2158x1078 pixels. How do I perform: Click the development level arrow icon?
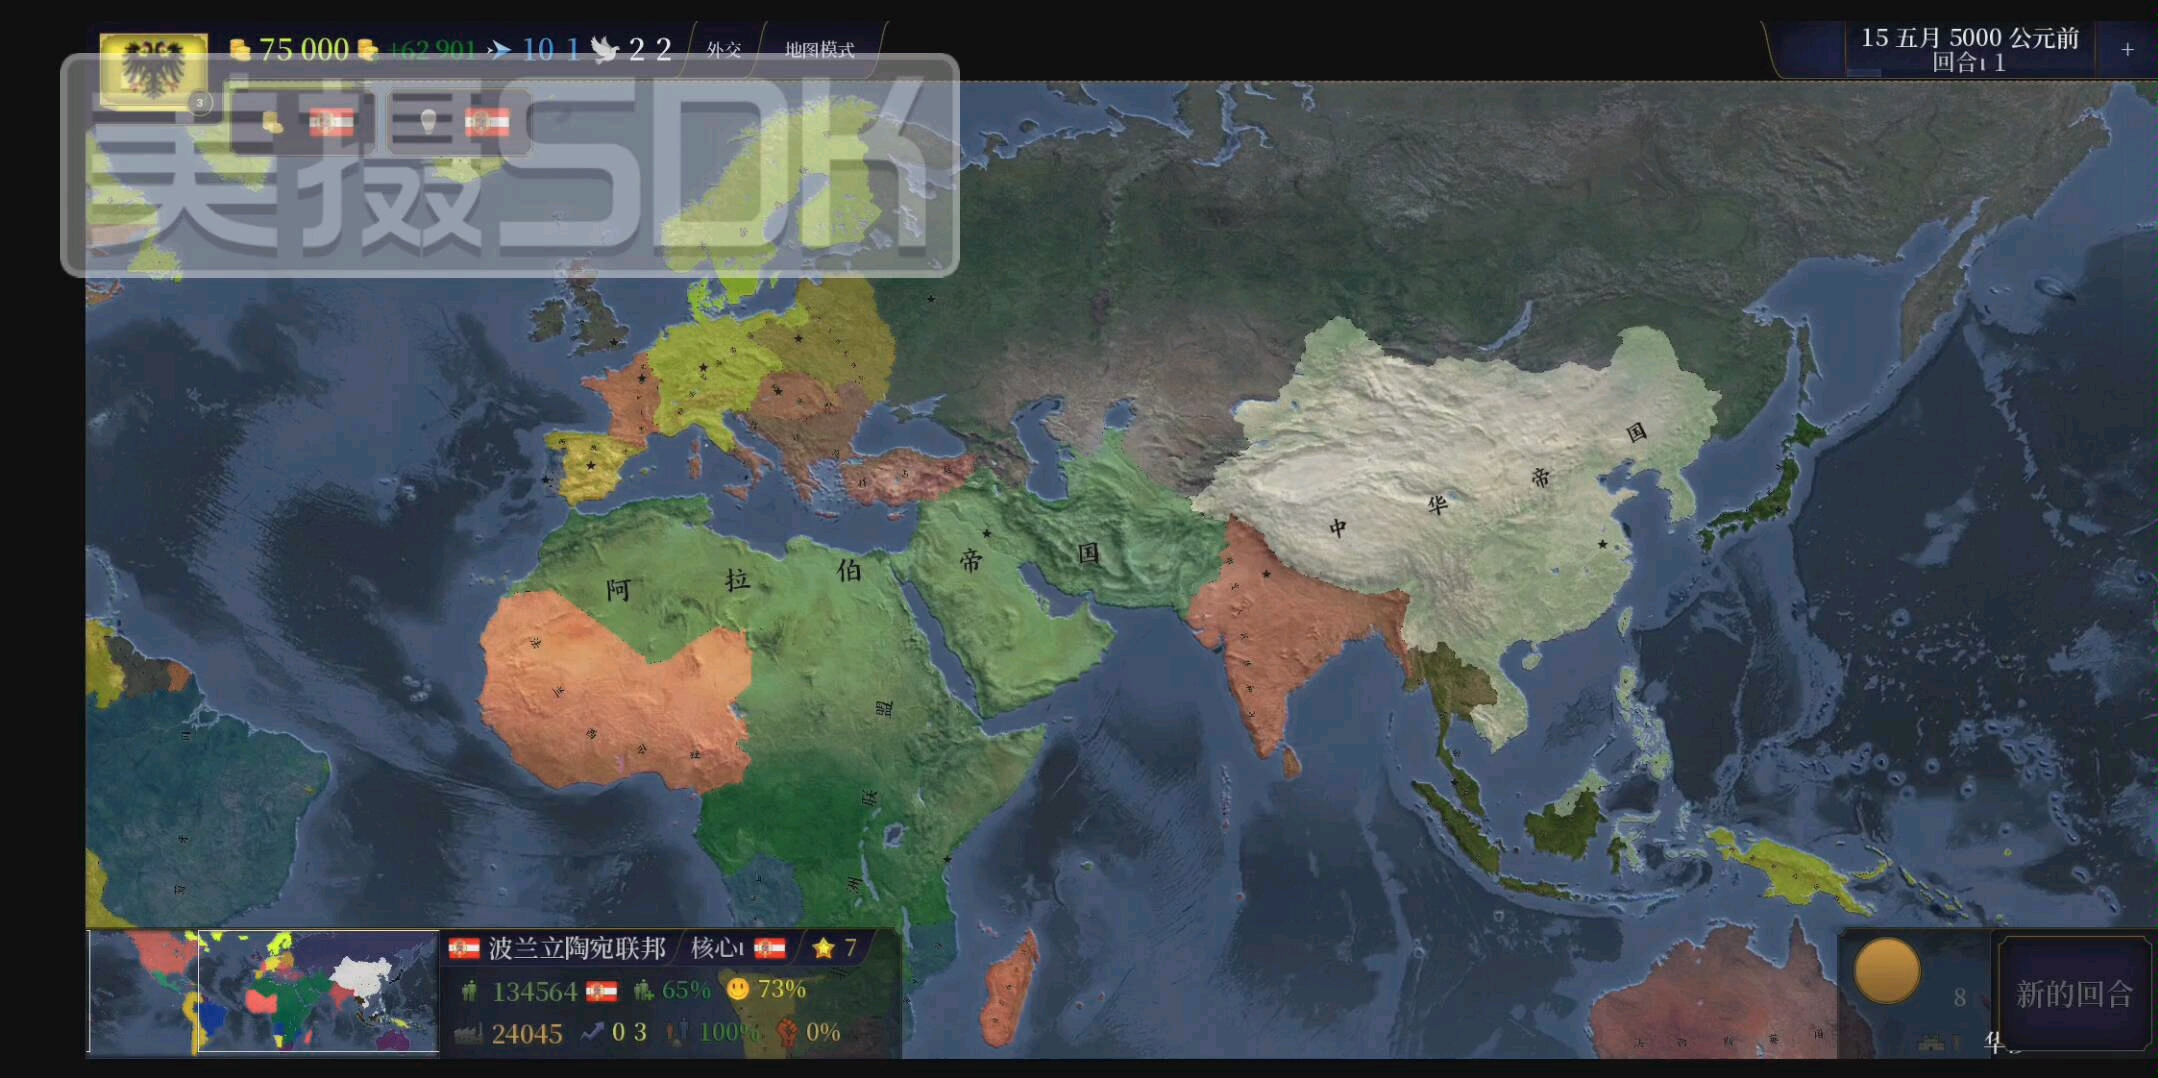592,1032
